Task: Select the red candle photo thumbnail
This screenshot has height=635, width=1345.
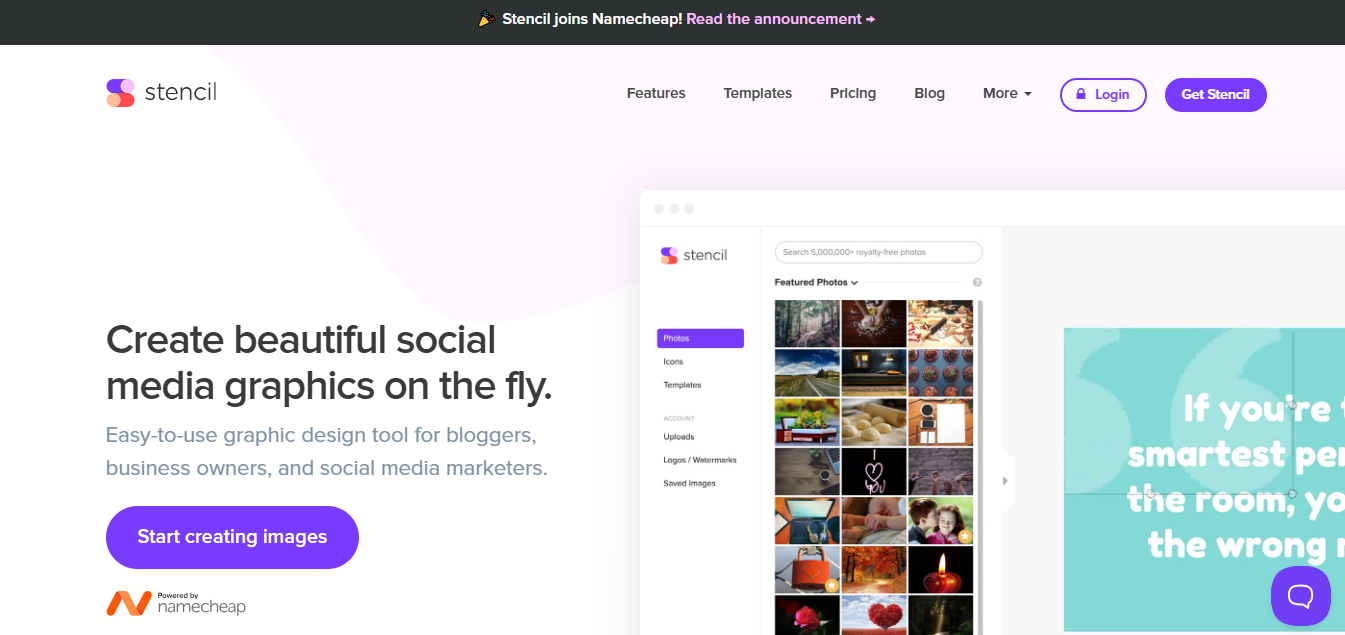Action: point(940,570)
